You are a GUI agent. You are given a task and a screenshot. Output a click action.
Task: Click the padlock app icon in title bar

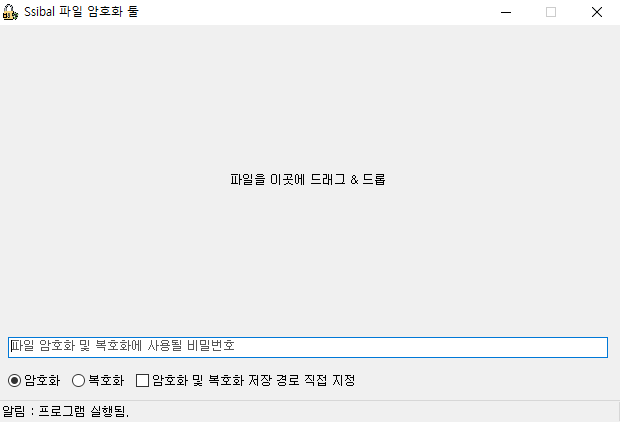(10, 12)
